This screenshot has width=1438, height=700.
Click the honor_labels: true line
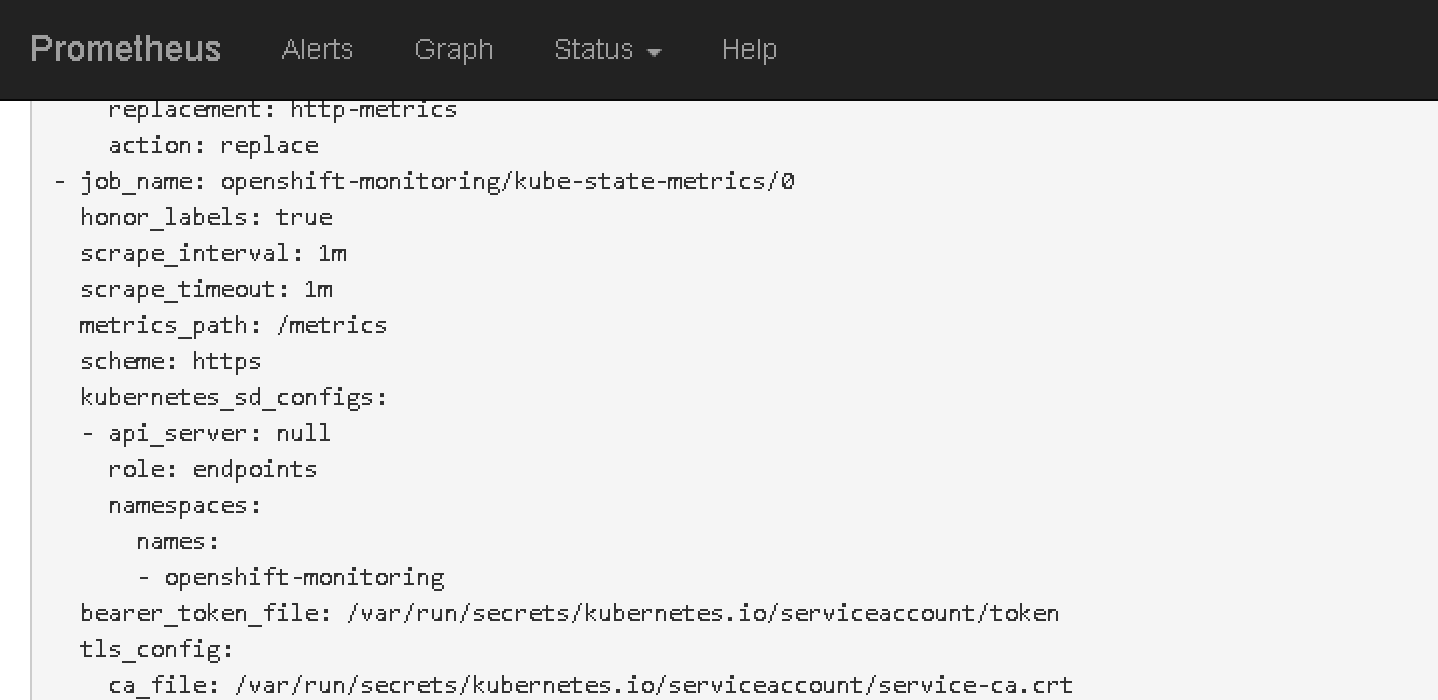206,217
